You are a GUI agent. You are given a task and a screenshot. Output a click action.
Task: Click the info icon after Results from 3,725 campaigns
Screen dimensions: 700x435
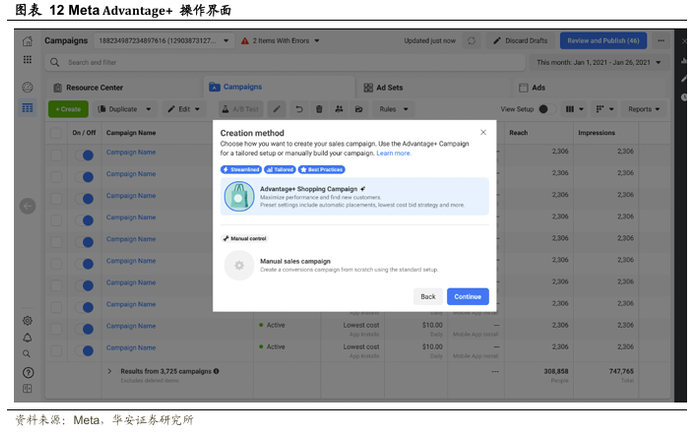tap(216, 371)
